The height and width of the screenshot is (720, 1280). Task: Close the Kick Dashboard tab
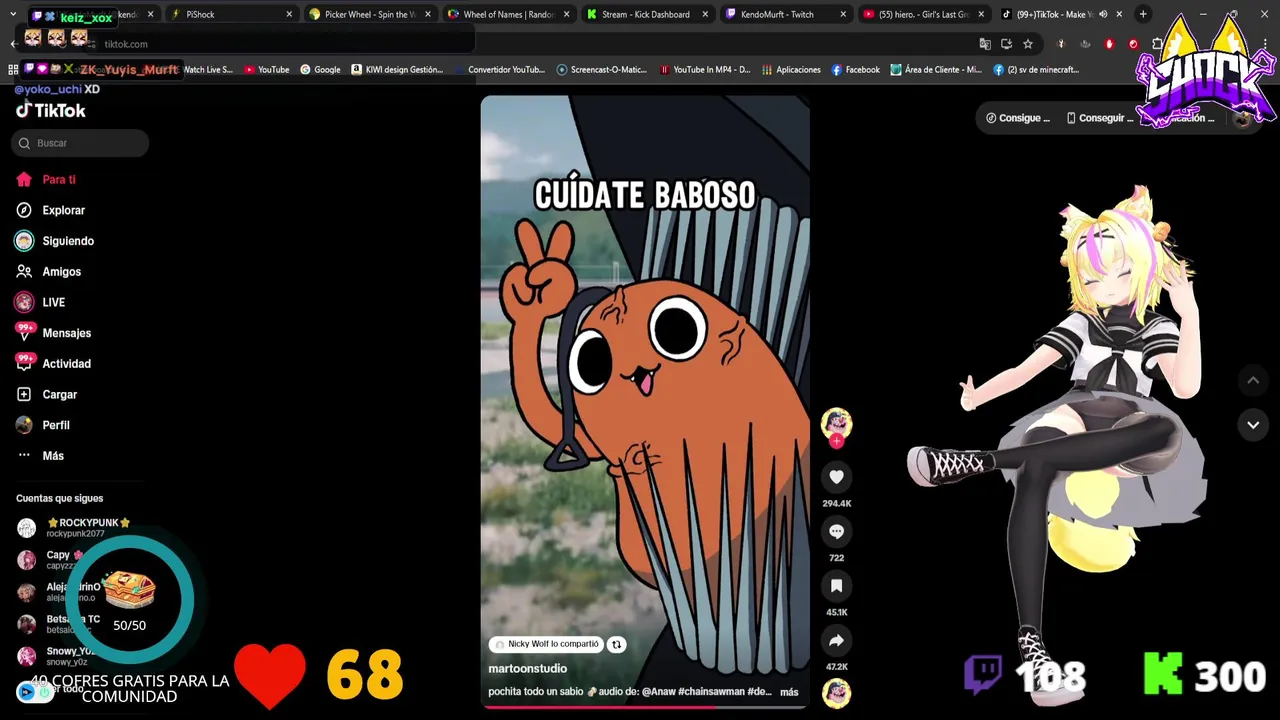[705, 15]
